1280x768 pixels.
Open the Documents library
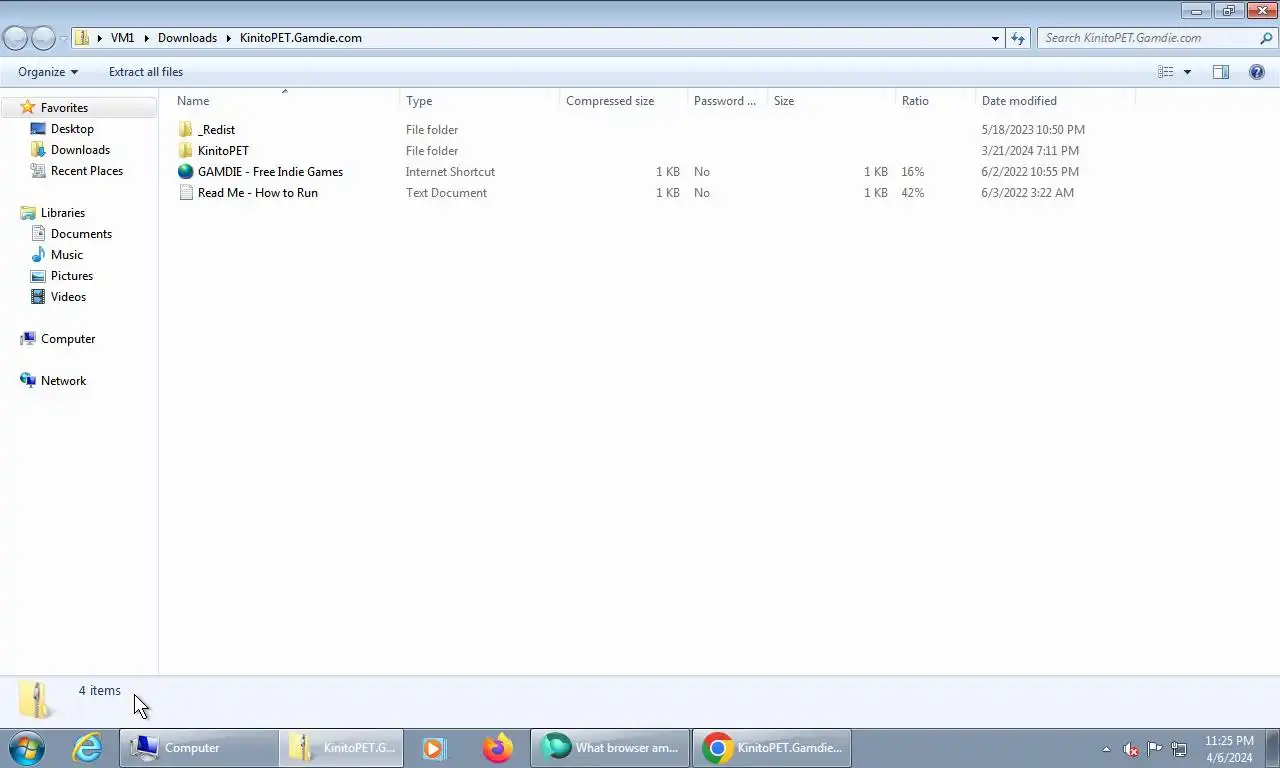81,234
